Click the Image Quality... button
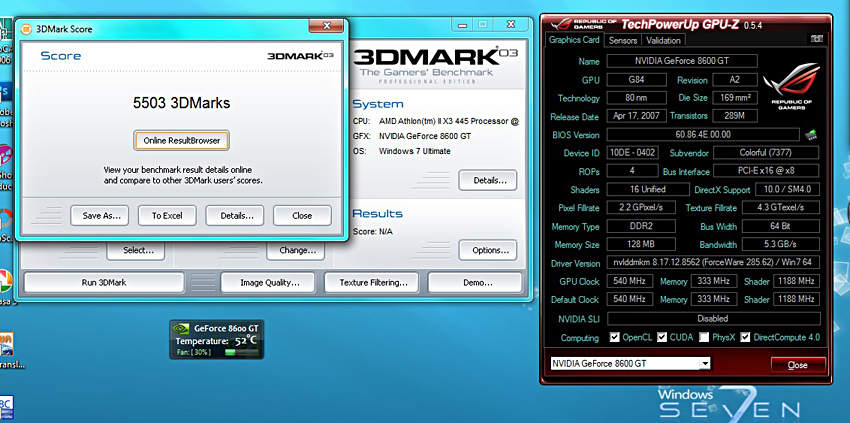850x423 pixels. click(x=268, y=283)
